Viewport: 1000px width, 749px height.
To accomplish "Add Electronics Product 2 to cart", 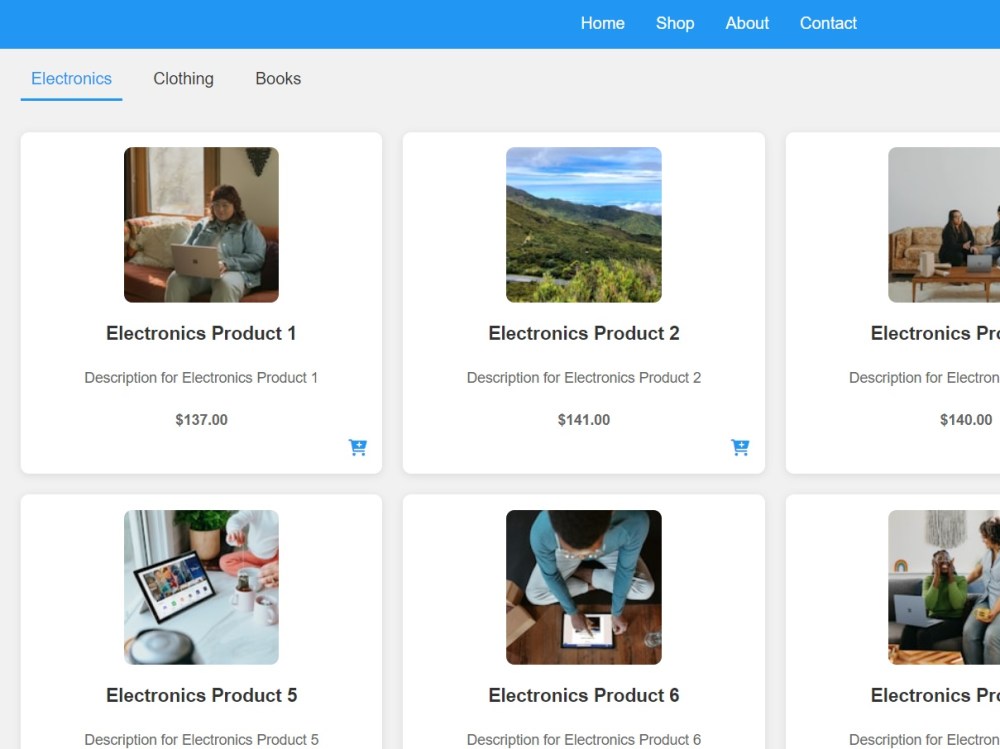I will [x=740, y=447].
